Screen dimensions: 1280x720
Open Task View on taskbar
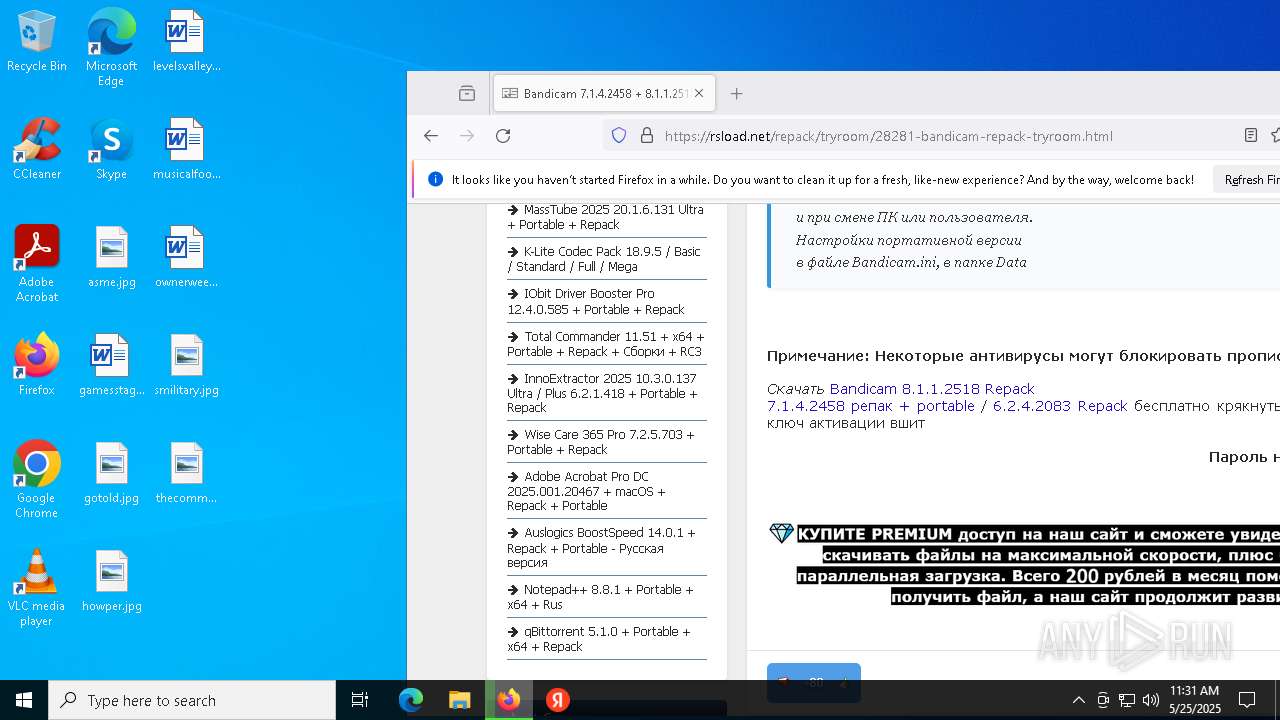click(360, 700)
